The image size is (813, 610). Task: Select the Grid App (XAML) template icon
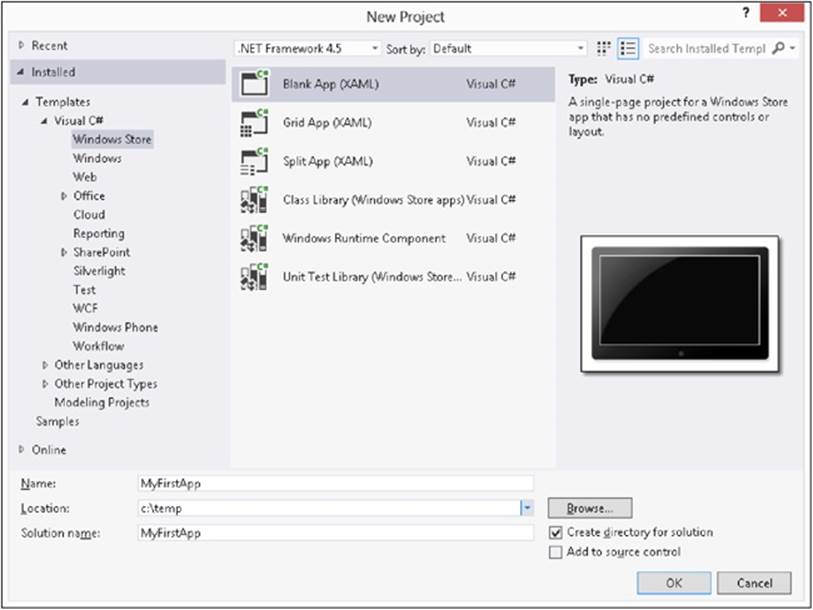pos(255,122)
